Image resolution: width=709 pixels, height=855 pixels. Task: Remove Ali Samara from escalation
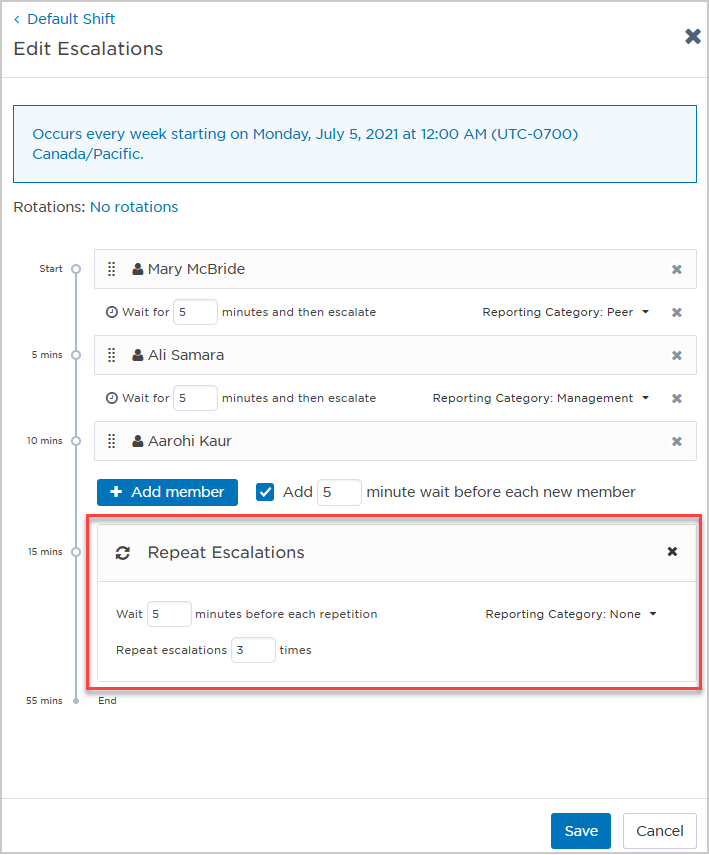[677, 356]
